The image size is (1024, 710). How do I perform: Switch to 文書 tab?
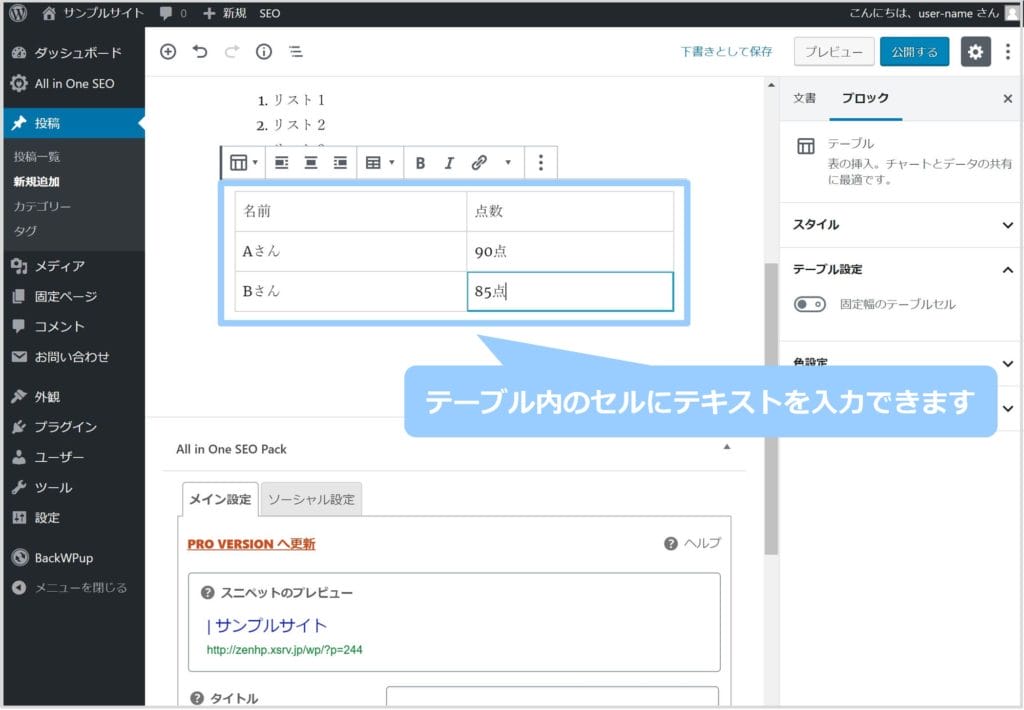pyautogui.click(x=805, y=98)
